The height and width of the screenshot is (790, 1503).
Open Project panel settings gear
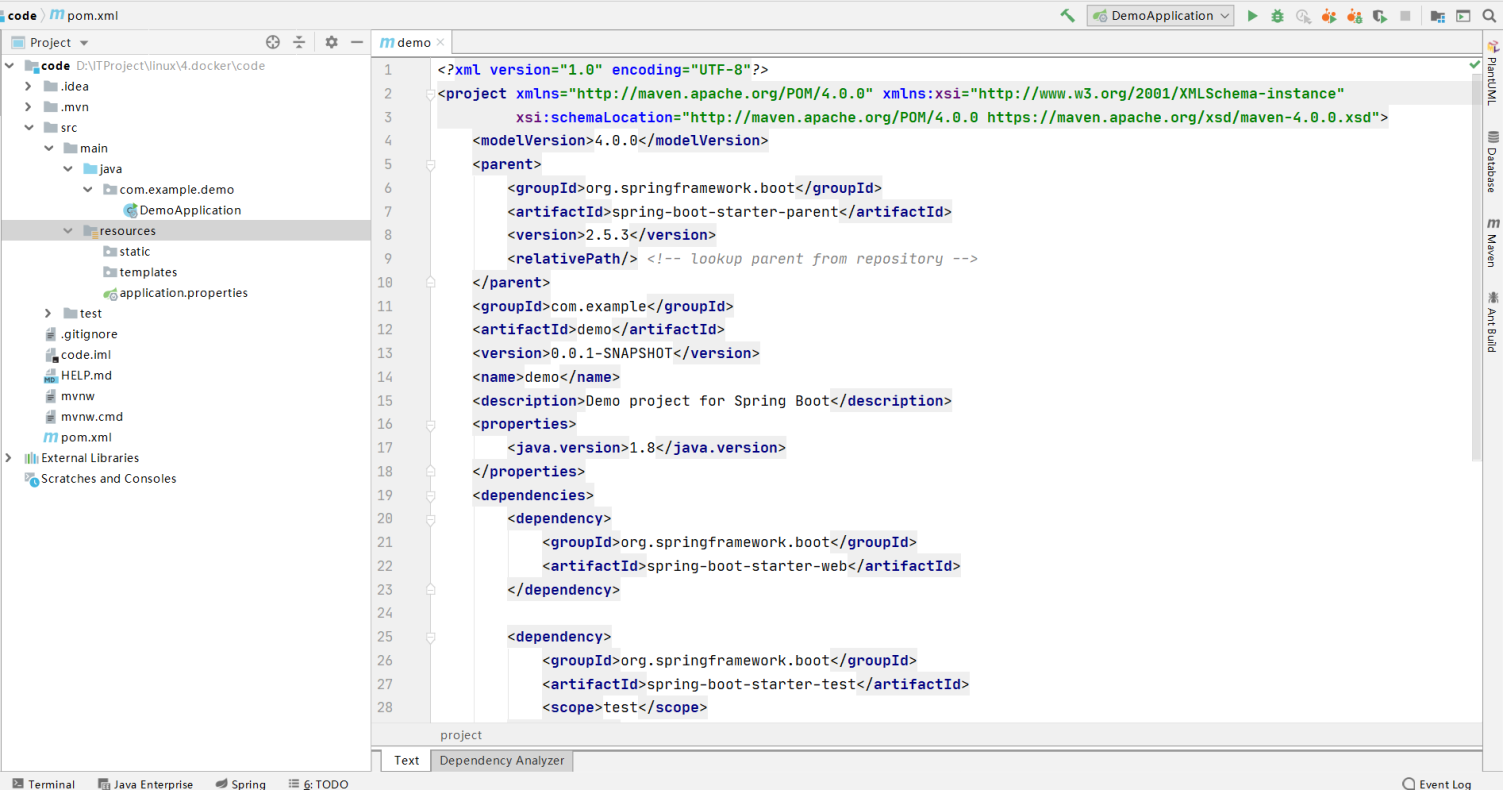pos(332,42)
